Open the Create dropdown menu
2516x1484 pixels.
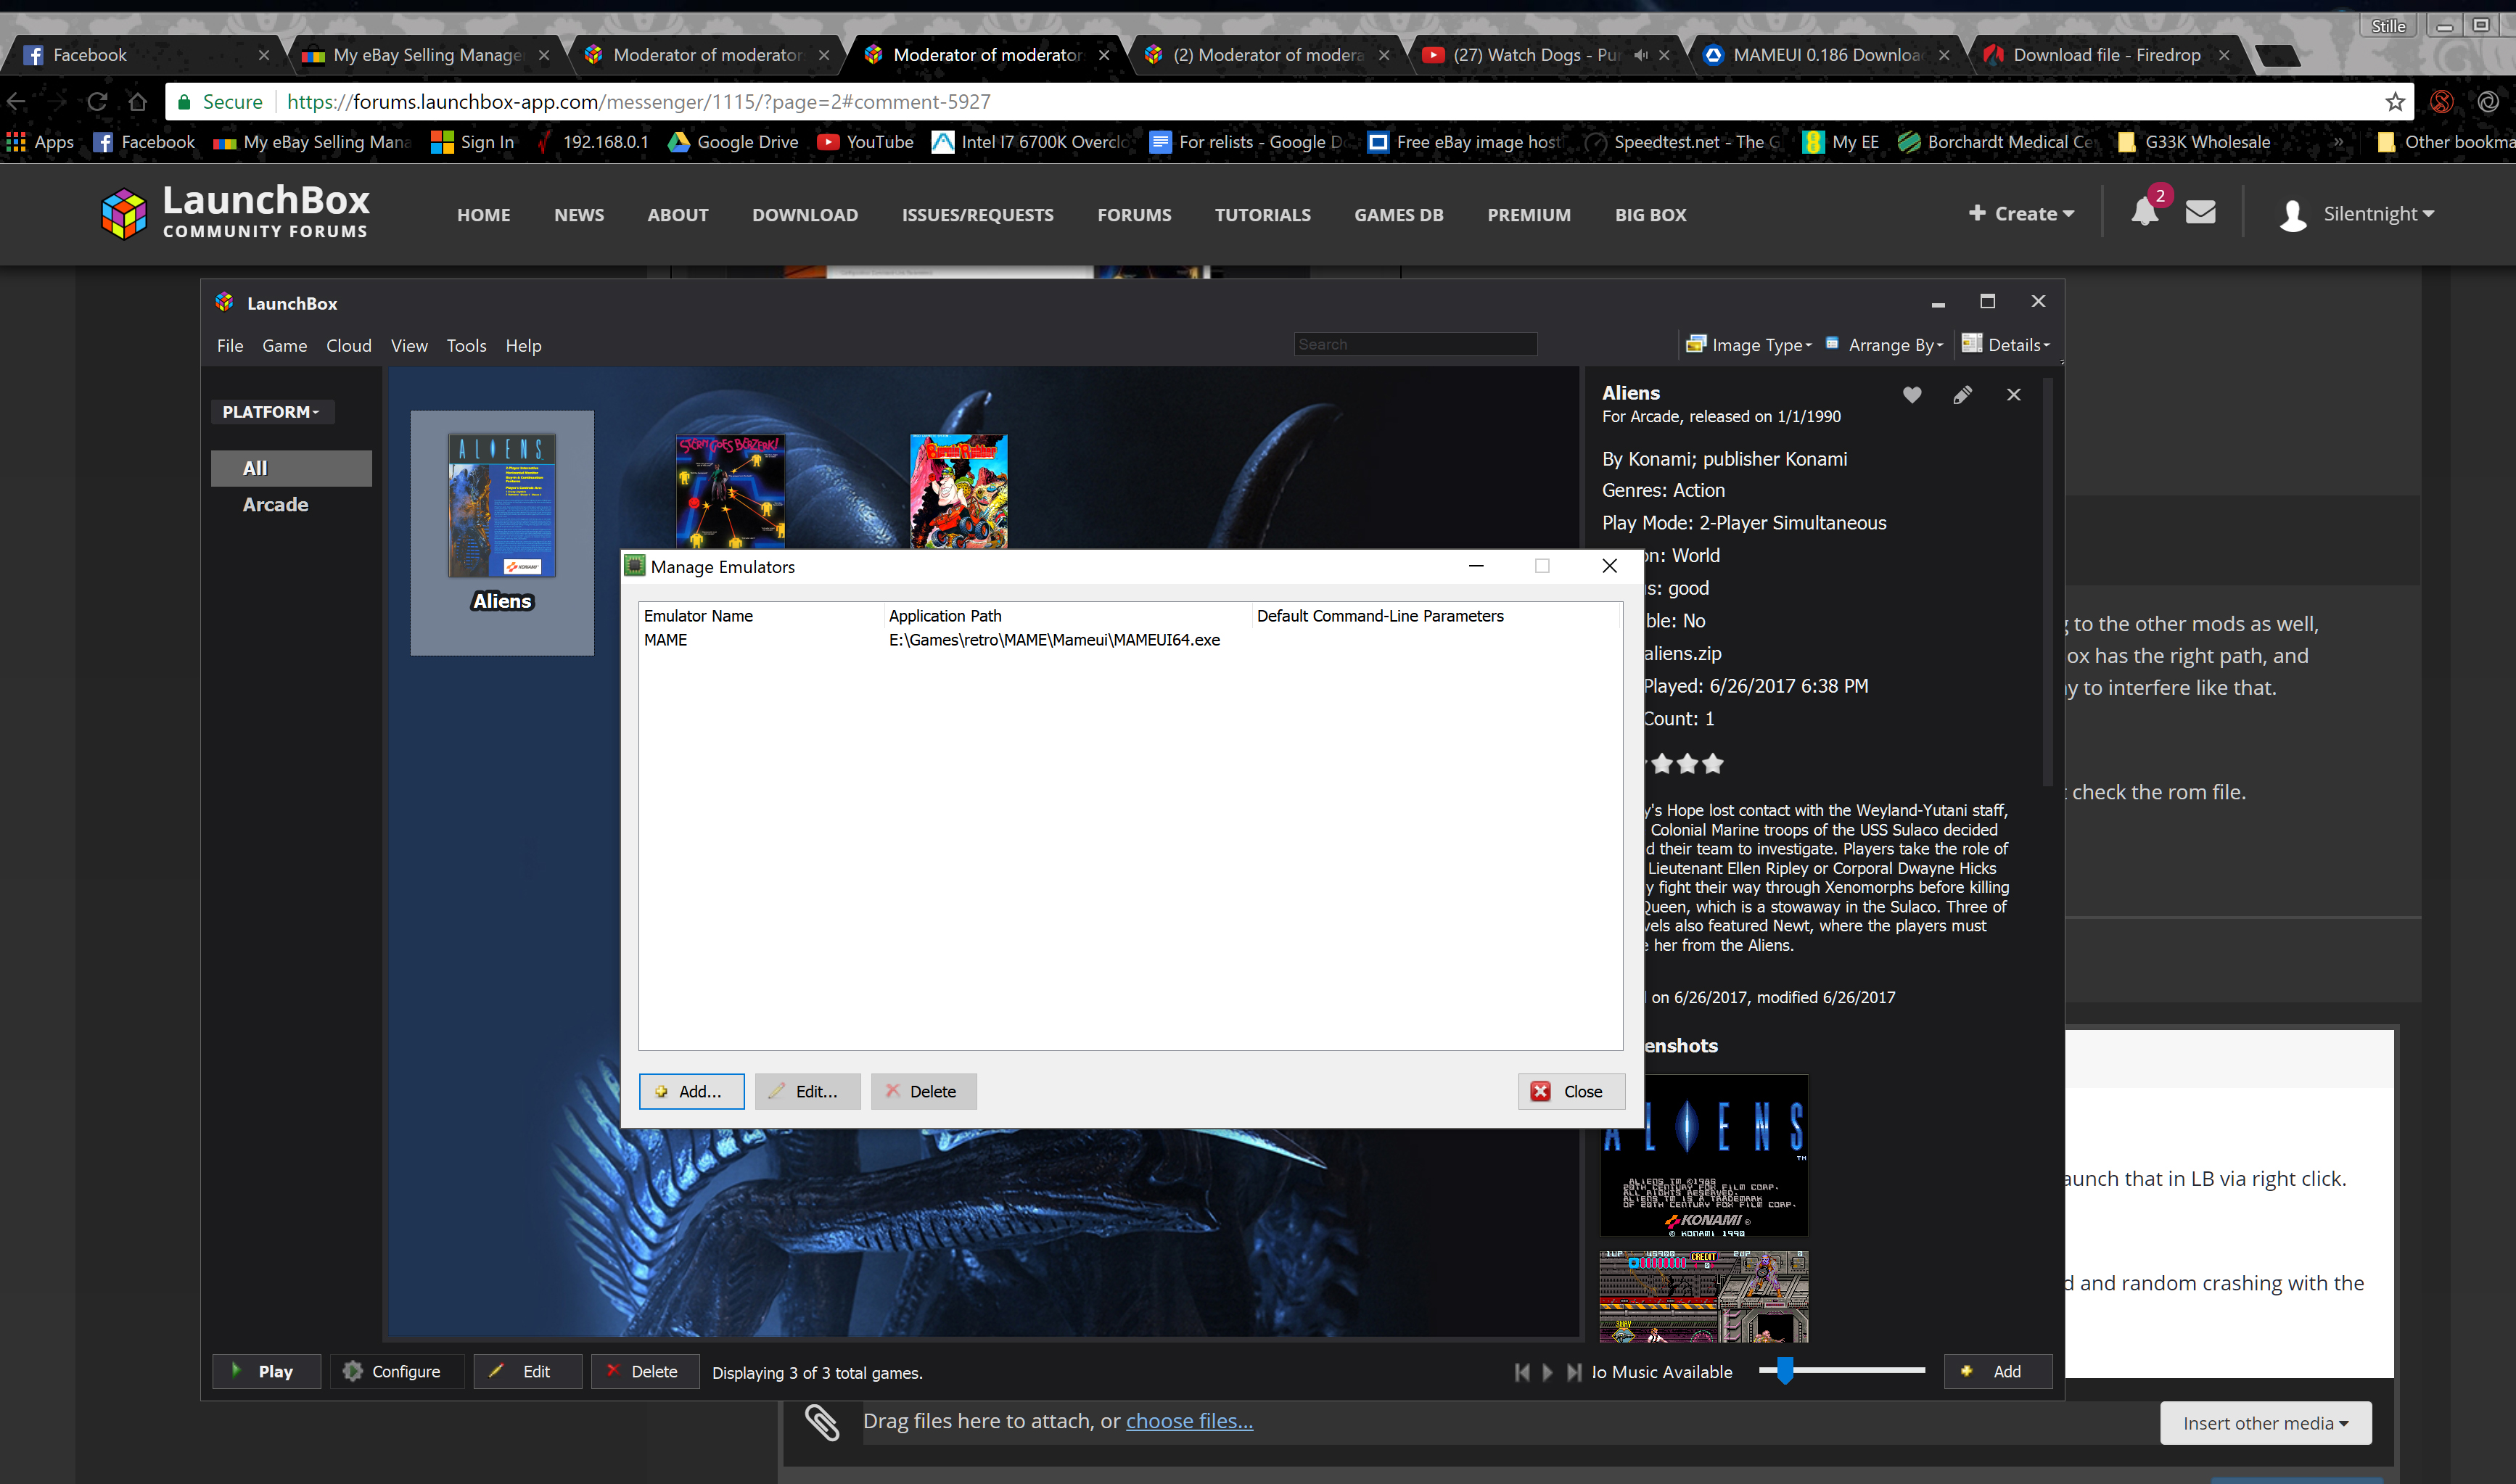[x=2021, y=214]
